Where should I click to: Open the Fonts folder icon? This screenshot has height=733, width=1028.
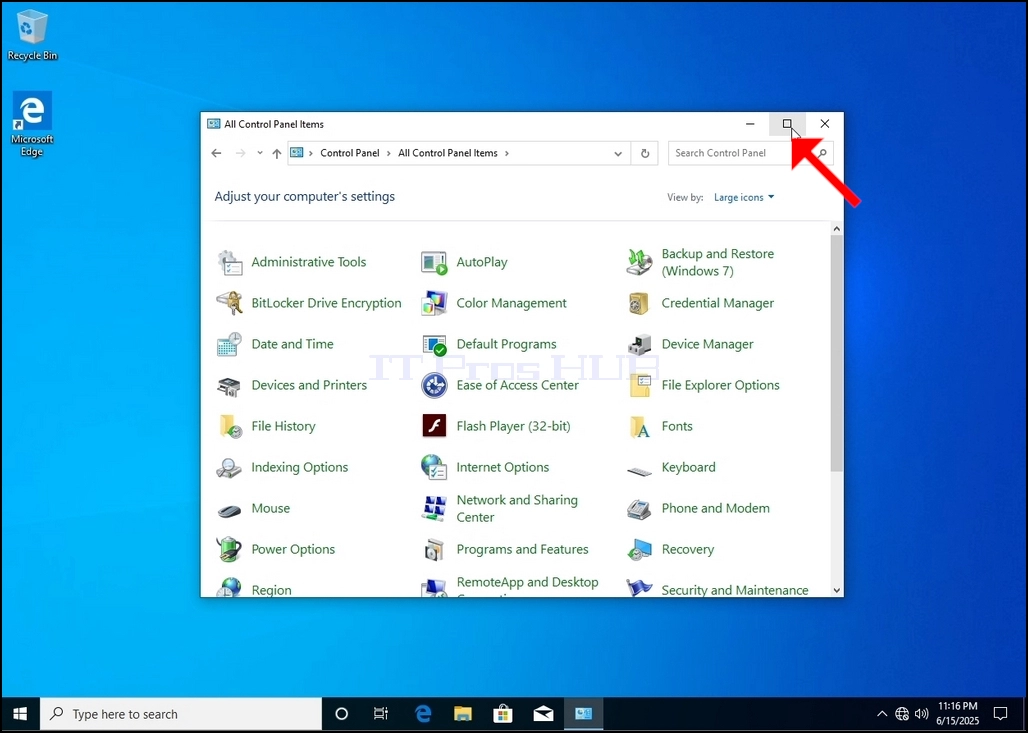(x=639, y=426)
